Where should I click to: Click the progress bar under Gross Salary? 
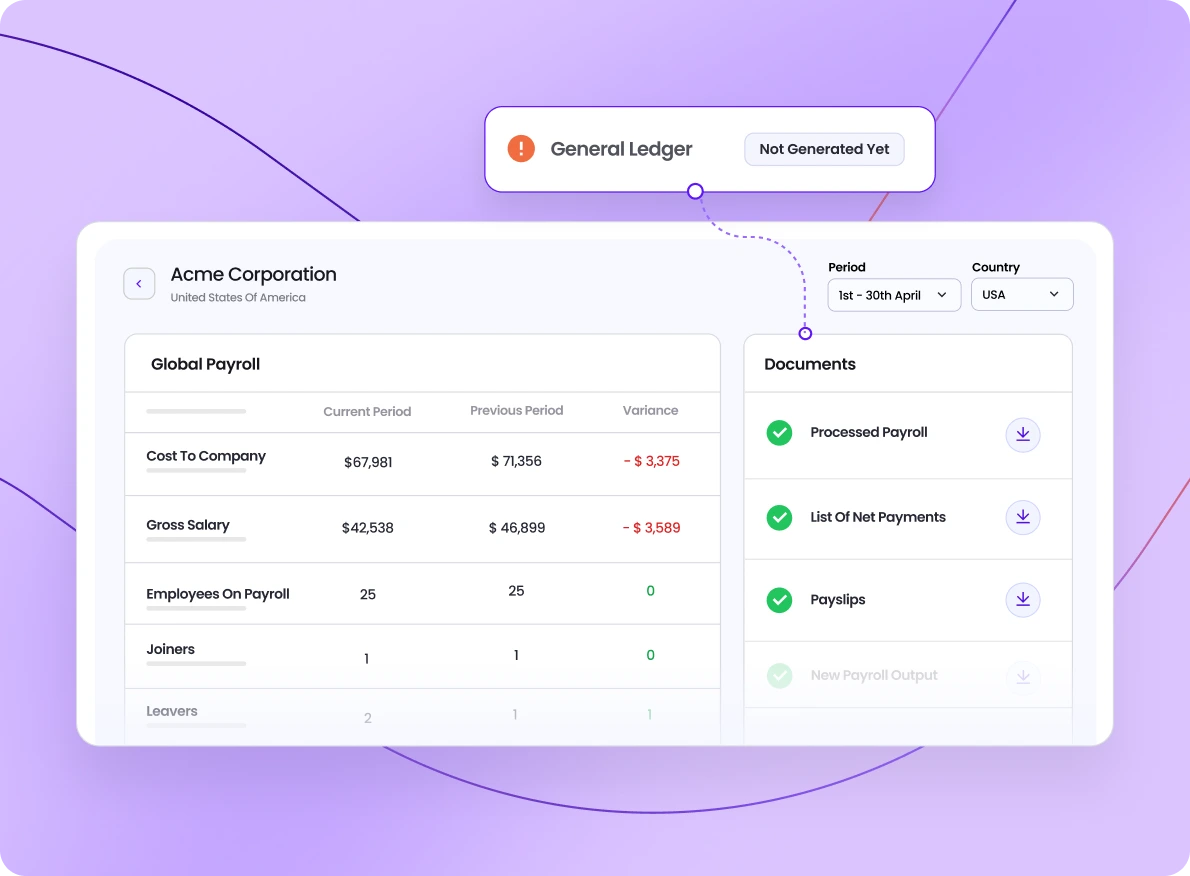click(x=195, y=540)
